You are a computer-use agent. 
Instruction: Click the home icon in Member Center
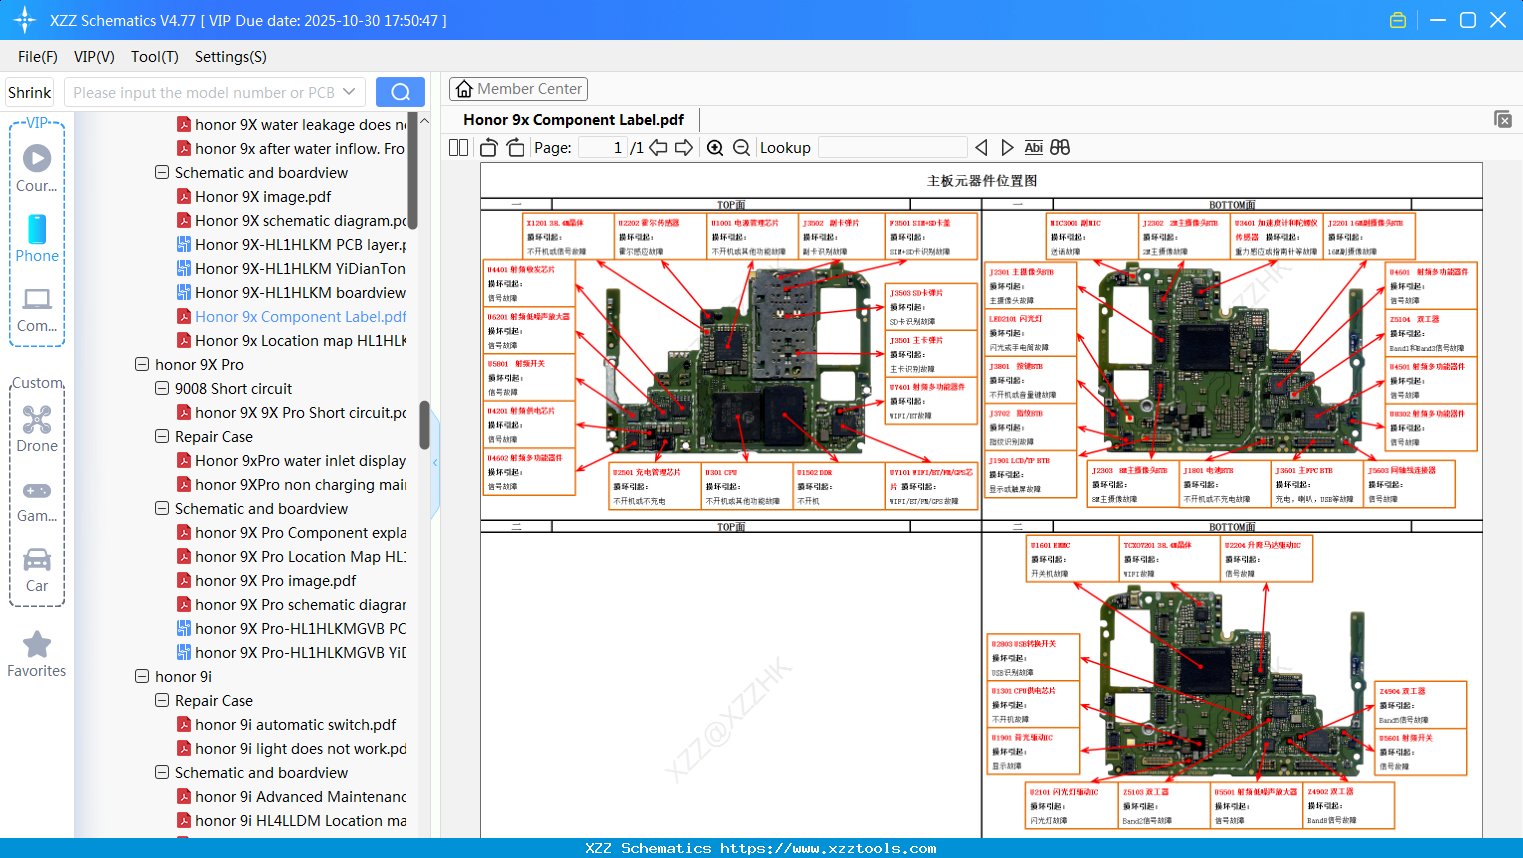point(464,89)
